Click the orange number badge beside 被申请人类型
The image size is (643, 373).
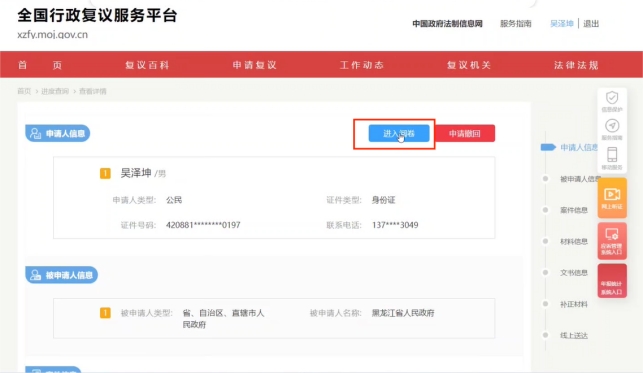pos(105,313)
